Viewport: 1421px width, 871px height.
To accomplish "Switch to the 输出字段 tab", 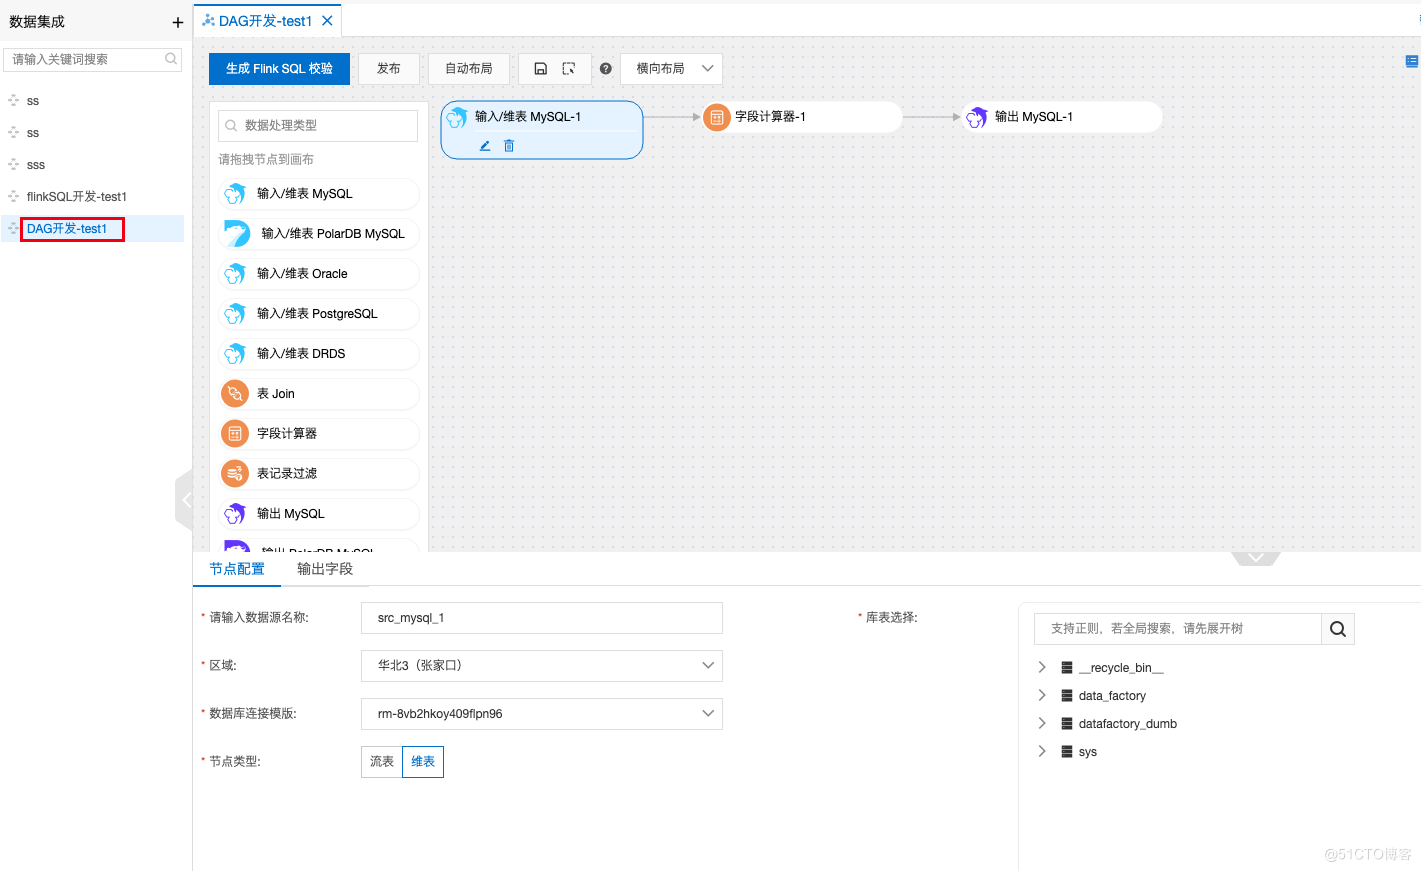I will click(x=325, y=569).
